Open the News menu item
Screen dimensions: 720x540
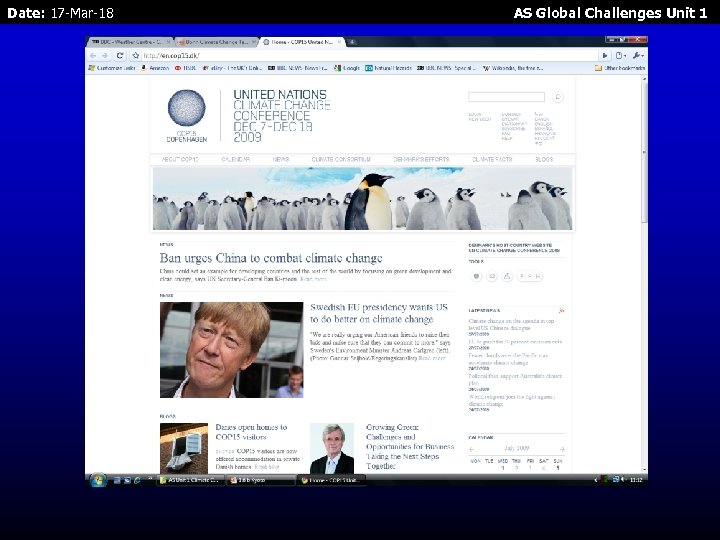click(x=281, y=159)
